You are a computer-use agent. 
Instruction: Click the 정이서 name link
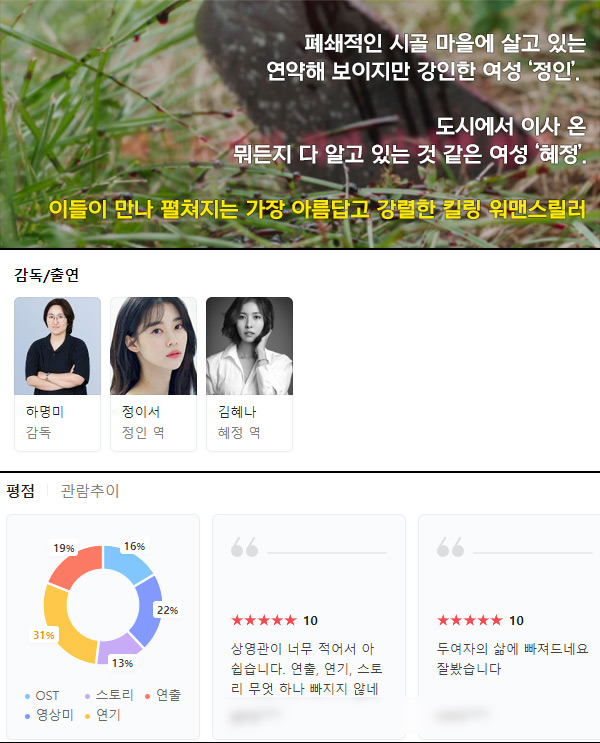point(141,411)
